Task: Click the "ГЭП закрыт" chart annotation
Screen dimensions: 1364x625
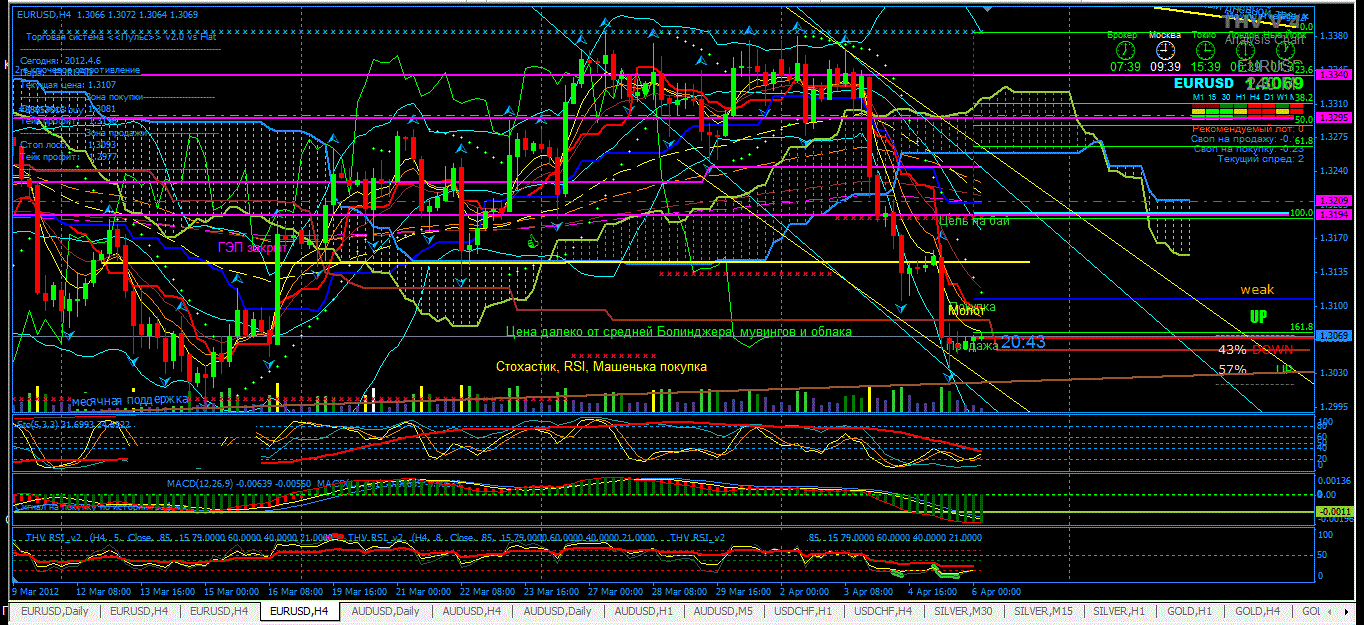Action: [x=252, y=246]
